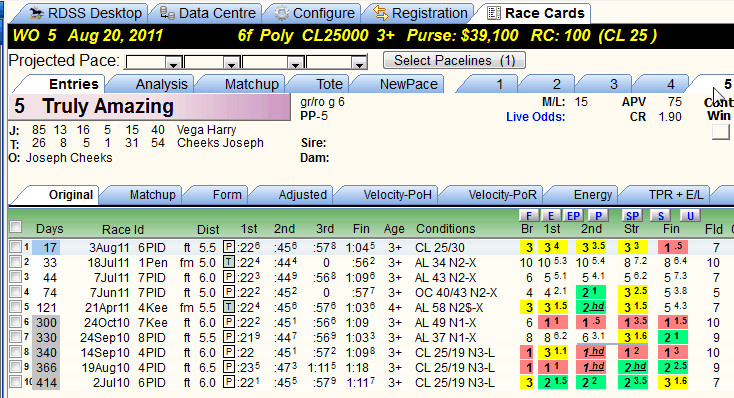The width and height of the screenshot is (734, 398).
Task: Toggle the select-all pacelines header checkbox
Action: pyautogui.click(x=16, y=227)
